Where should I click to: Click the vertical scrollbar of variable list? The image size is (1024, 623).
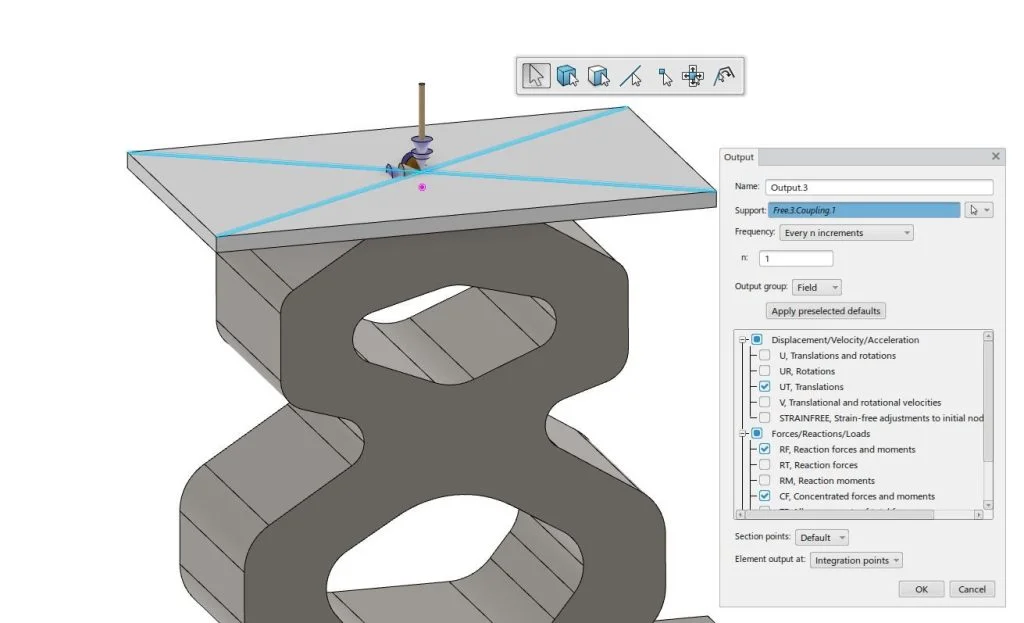tap(988, 400)
